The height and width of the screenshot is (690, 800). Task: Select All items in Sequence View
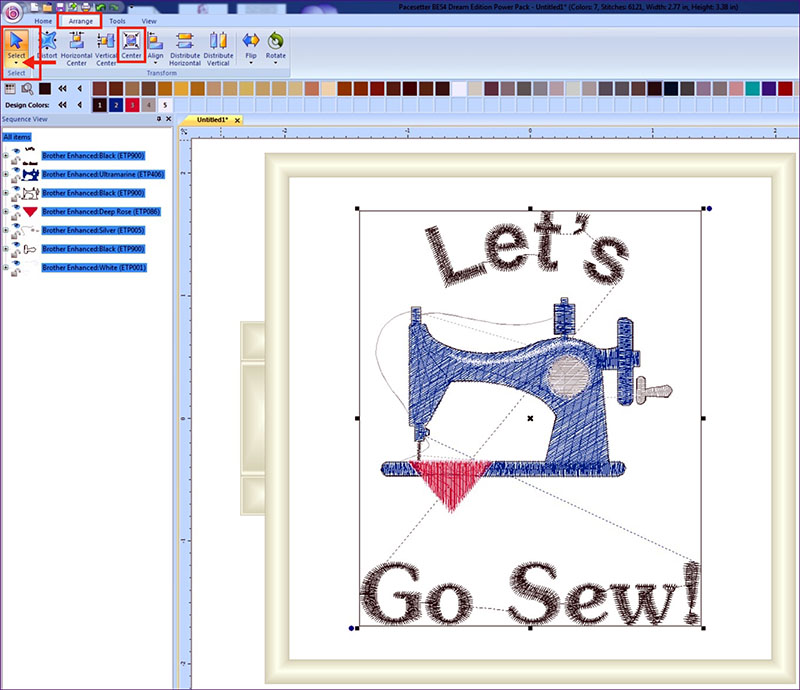pos(17,137)
